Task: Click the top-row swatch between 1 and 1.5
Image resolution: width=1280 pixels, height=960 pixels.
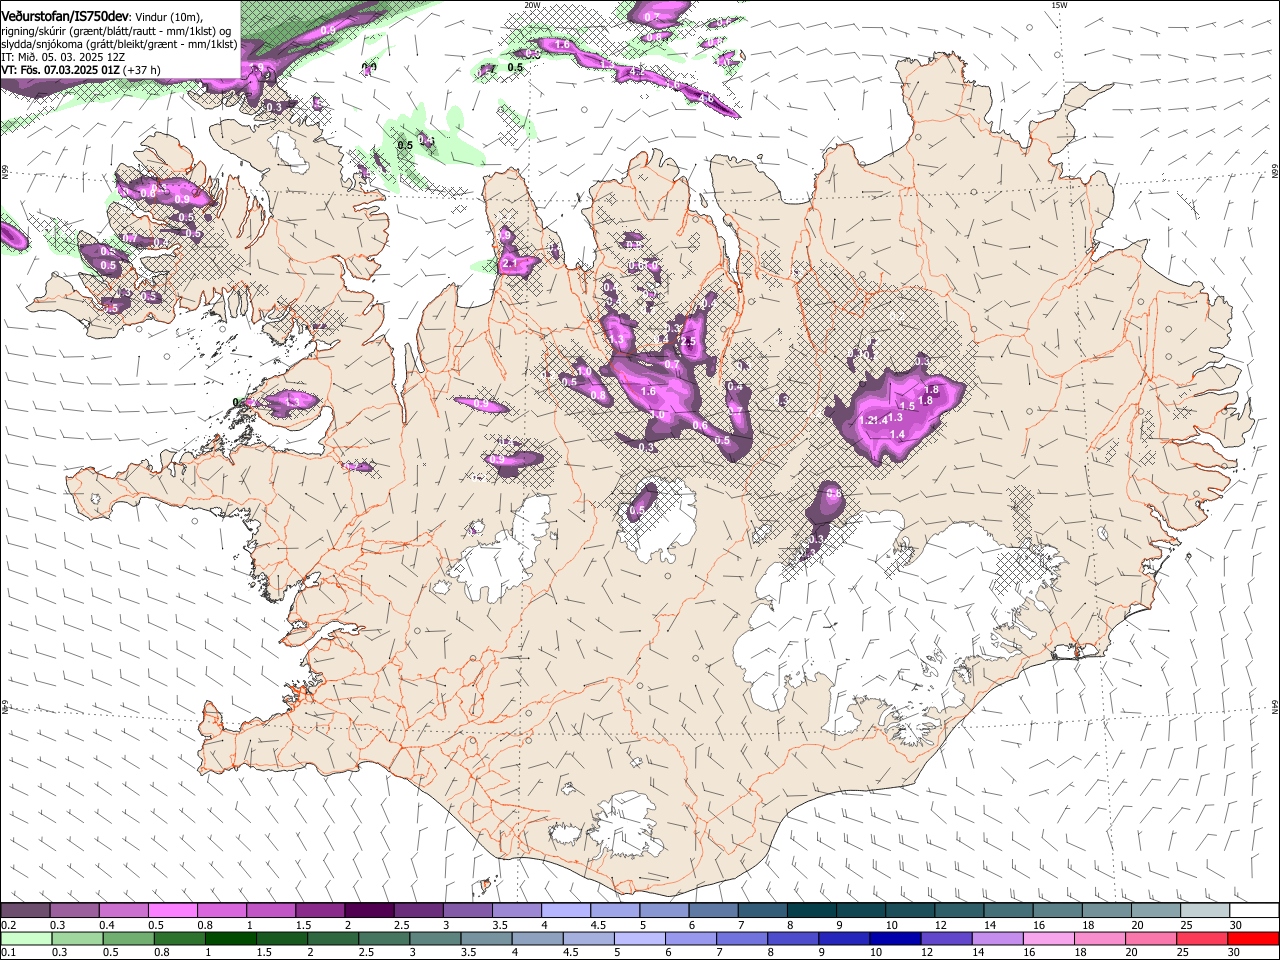Action: pyautogui.click(x=271, y=911)
